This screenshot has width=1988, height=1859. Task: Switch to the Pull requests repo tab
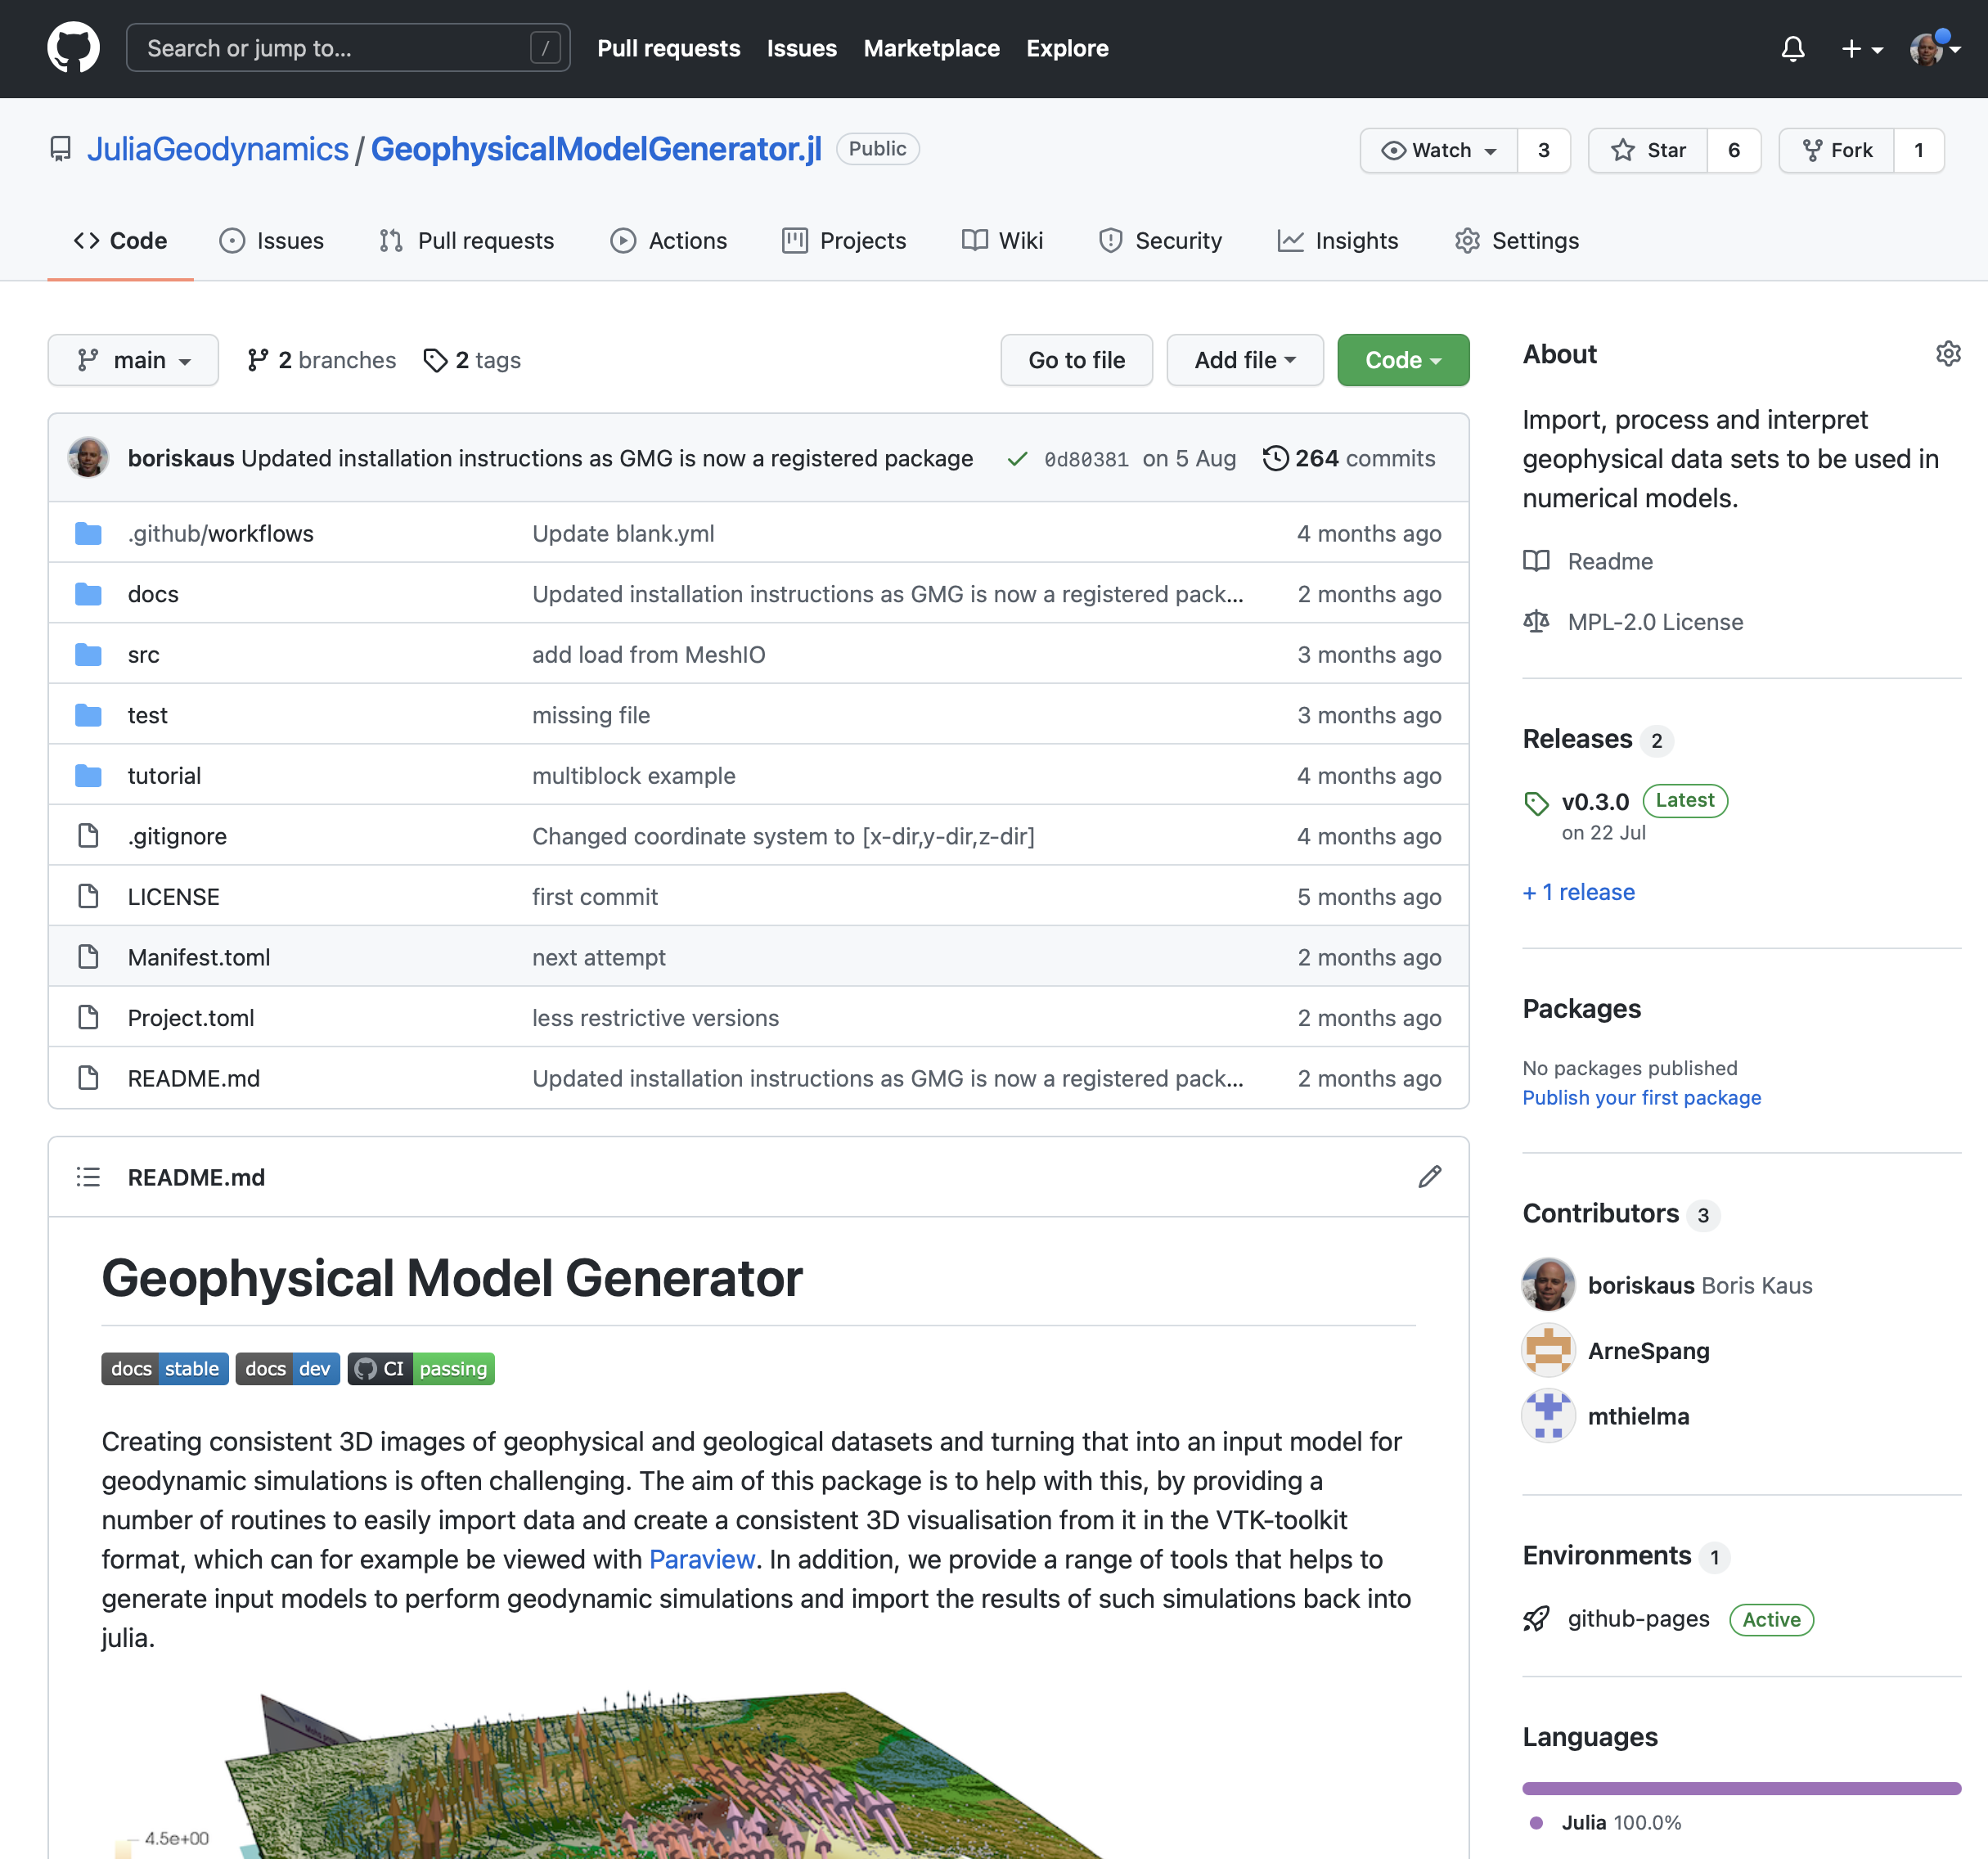click(x=467, y=241)
